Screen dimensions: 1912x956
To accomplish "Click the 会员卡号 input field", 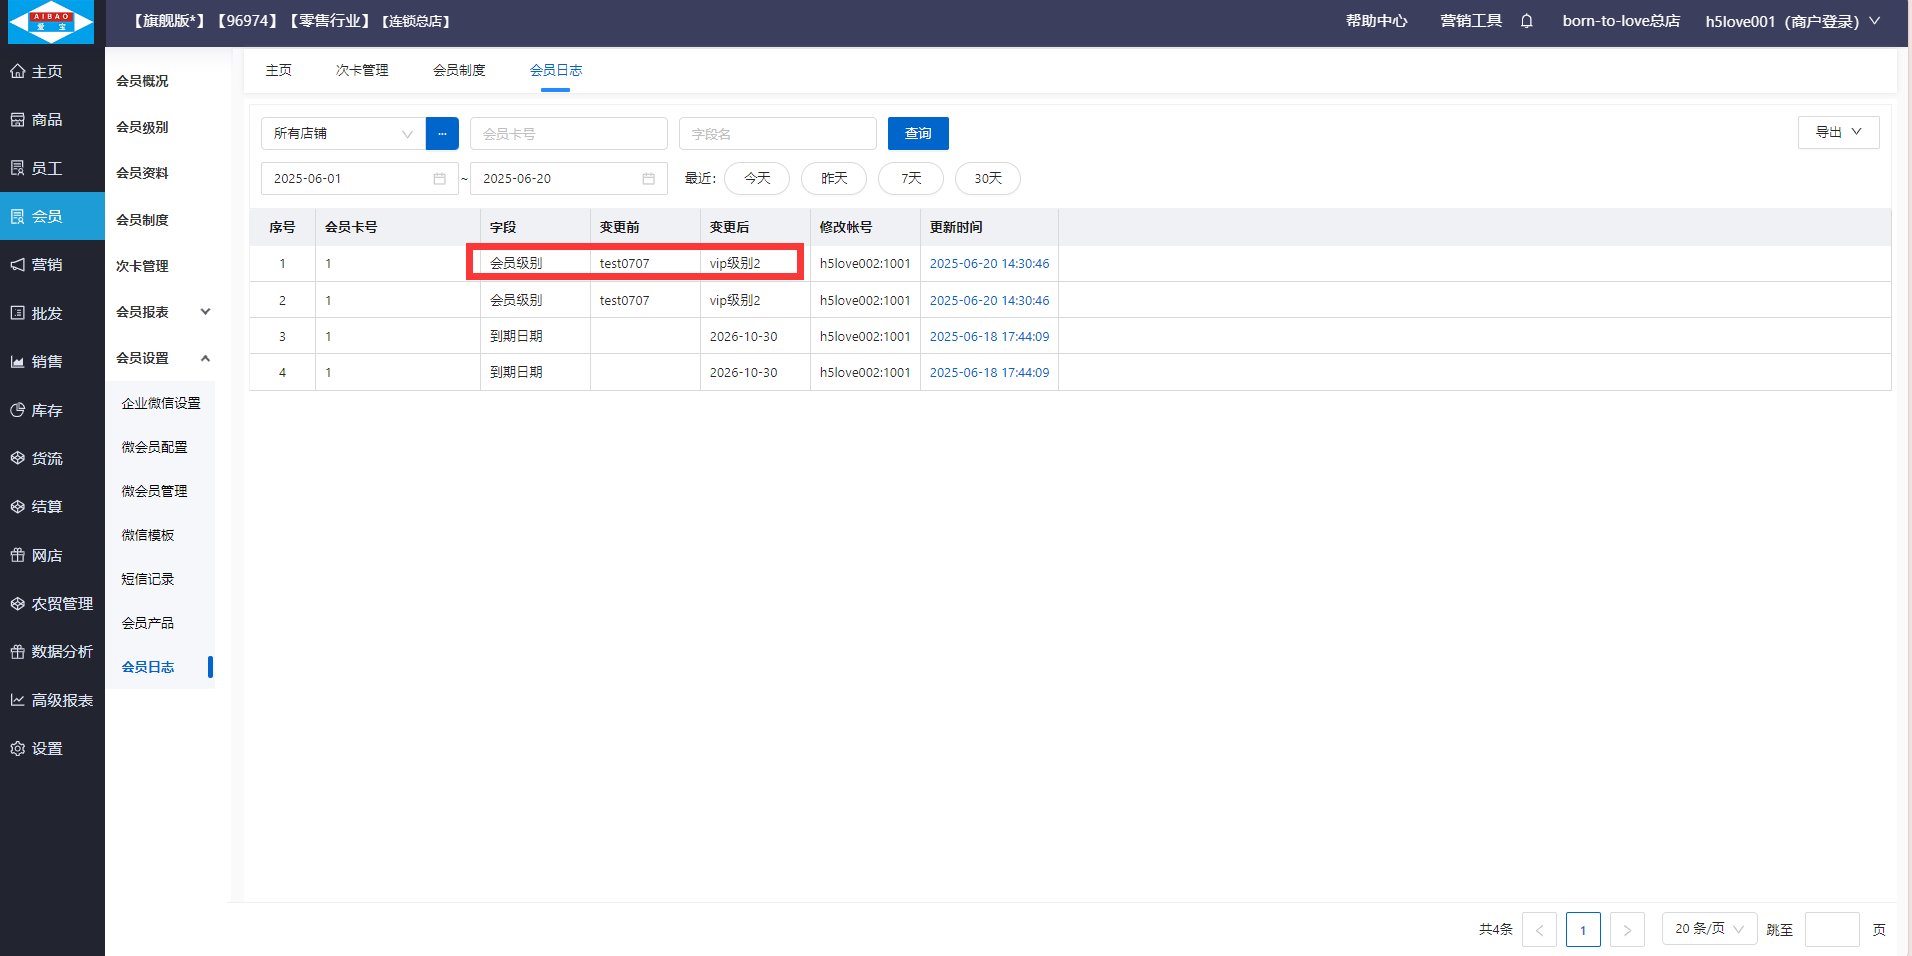I will click(568, 134).
